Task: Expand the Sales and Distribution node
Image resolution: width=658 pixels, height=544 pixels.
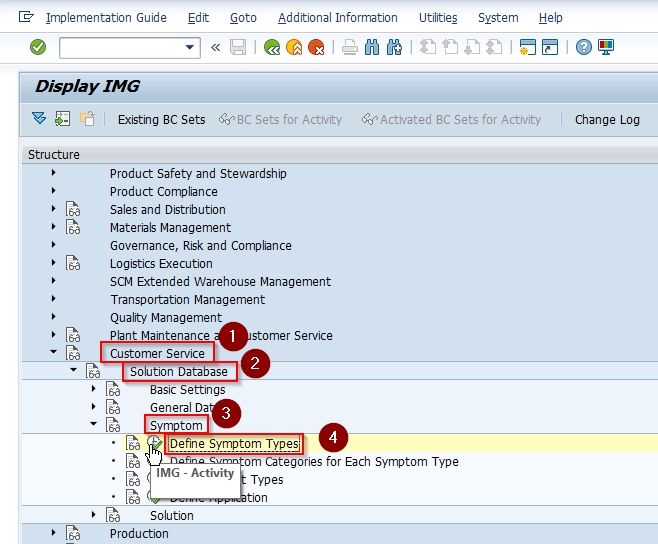Action: (x=53, y=209)
